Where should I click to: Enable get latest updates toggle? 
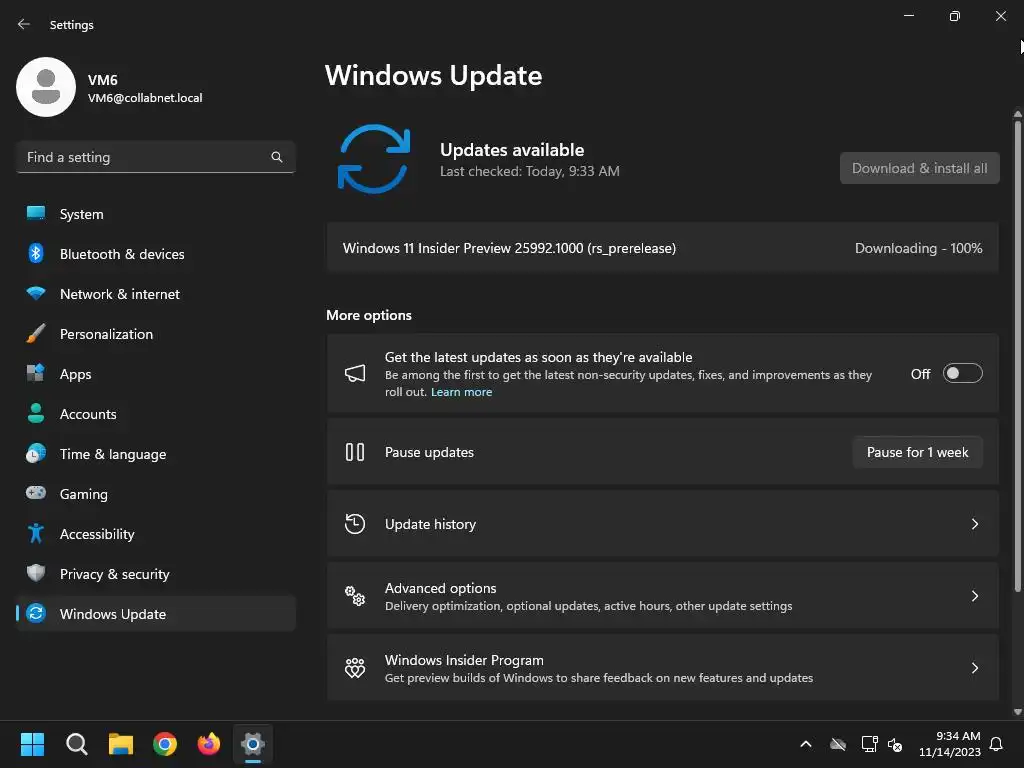click(x=963, y=374)
